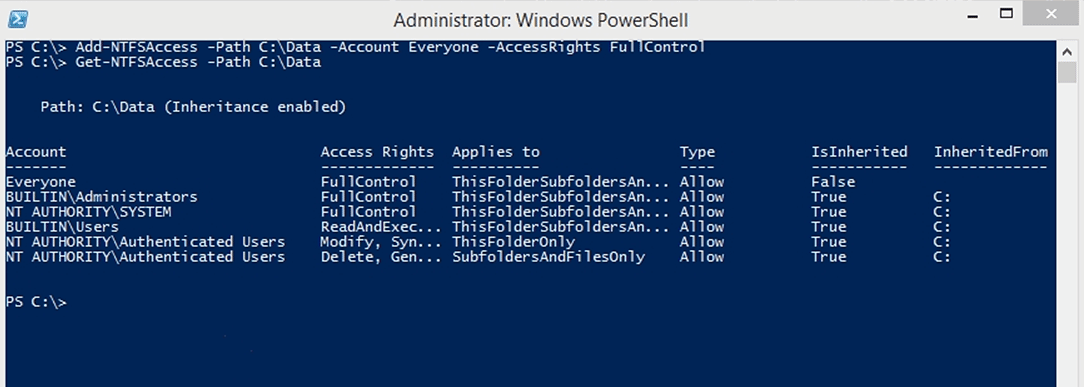
Task: Click the vertical scrollbar track below thumb
Action: click(1067, 235)
